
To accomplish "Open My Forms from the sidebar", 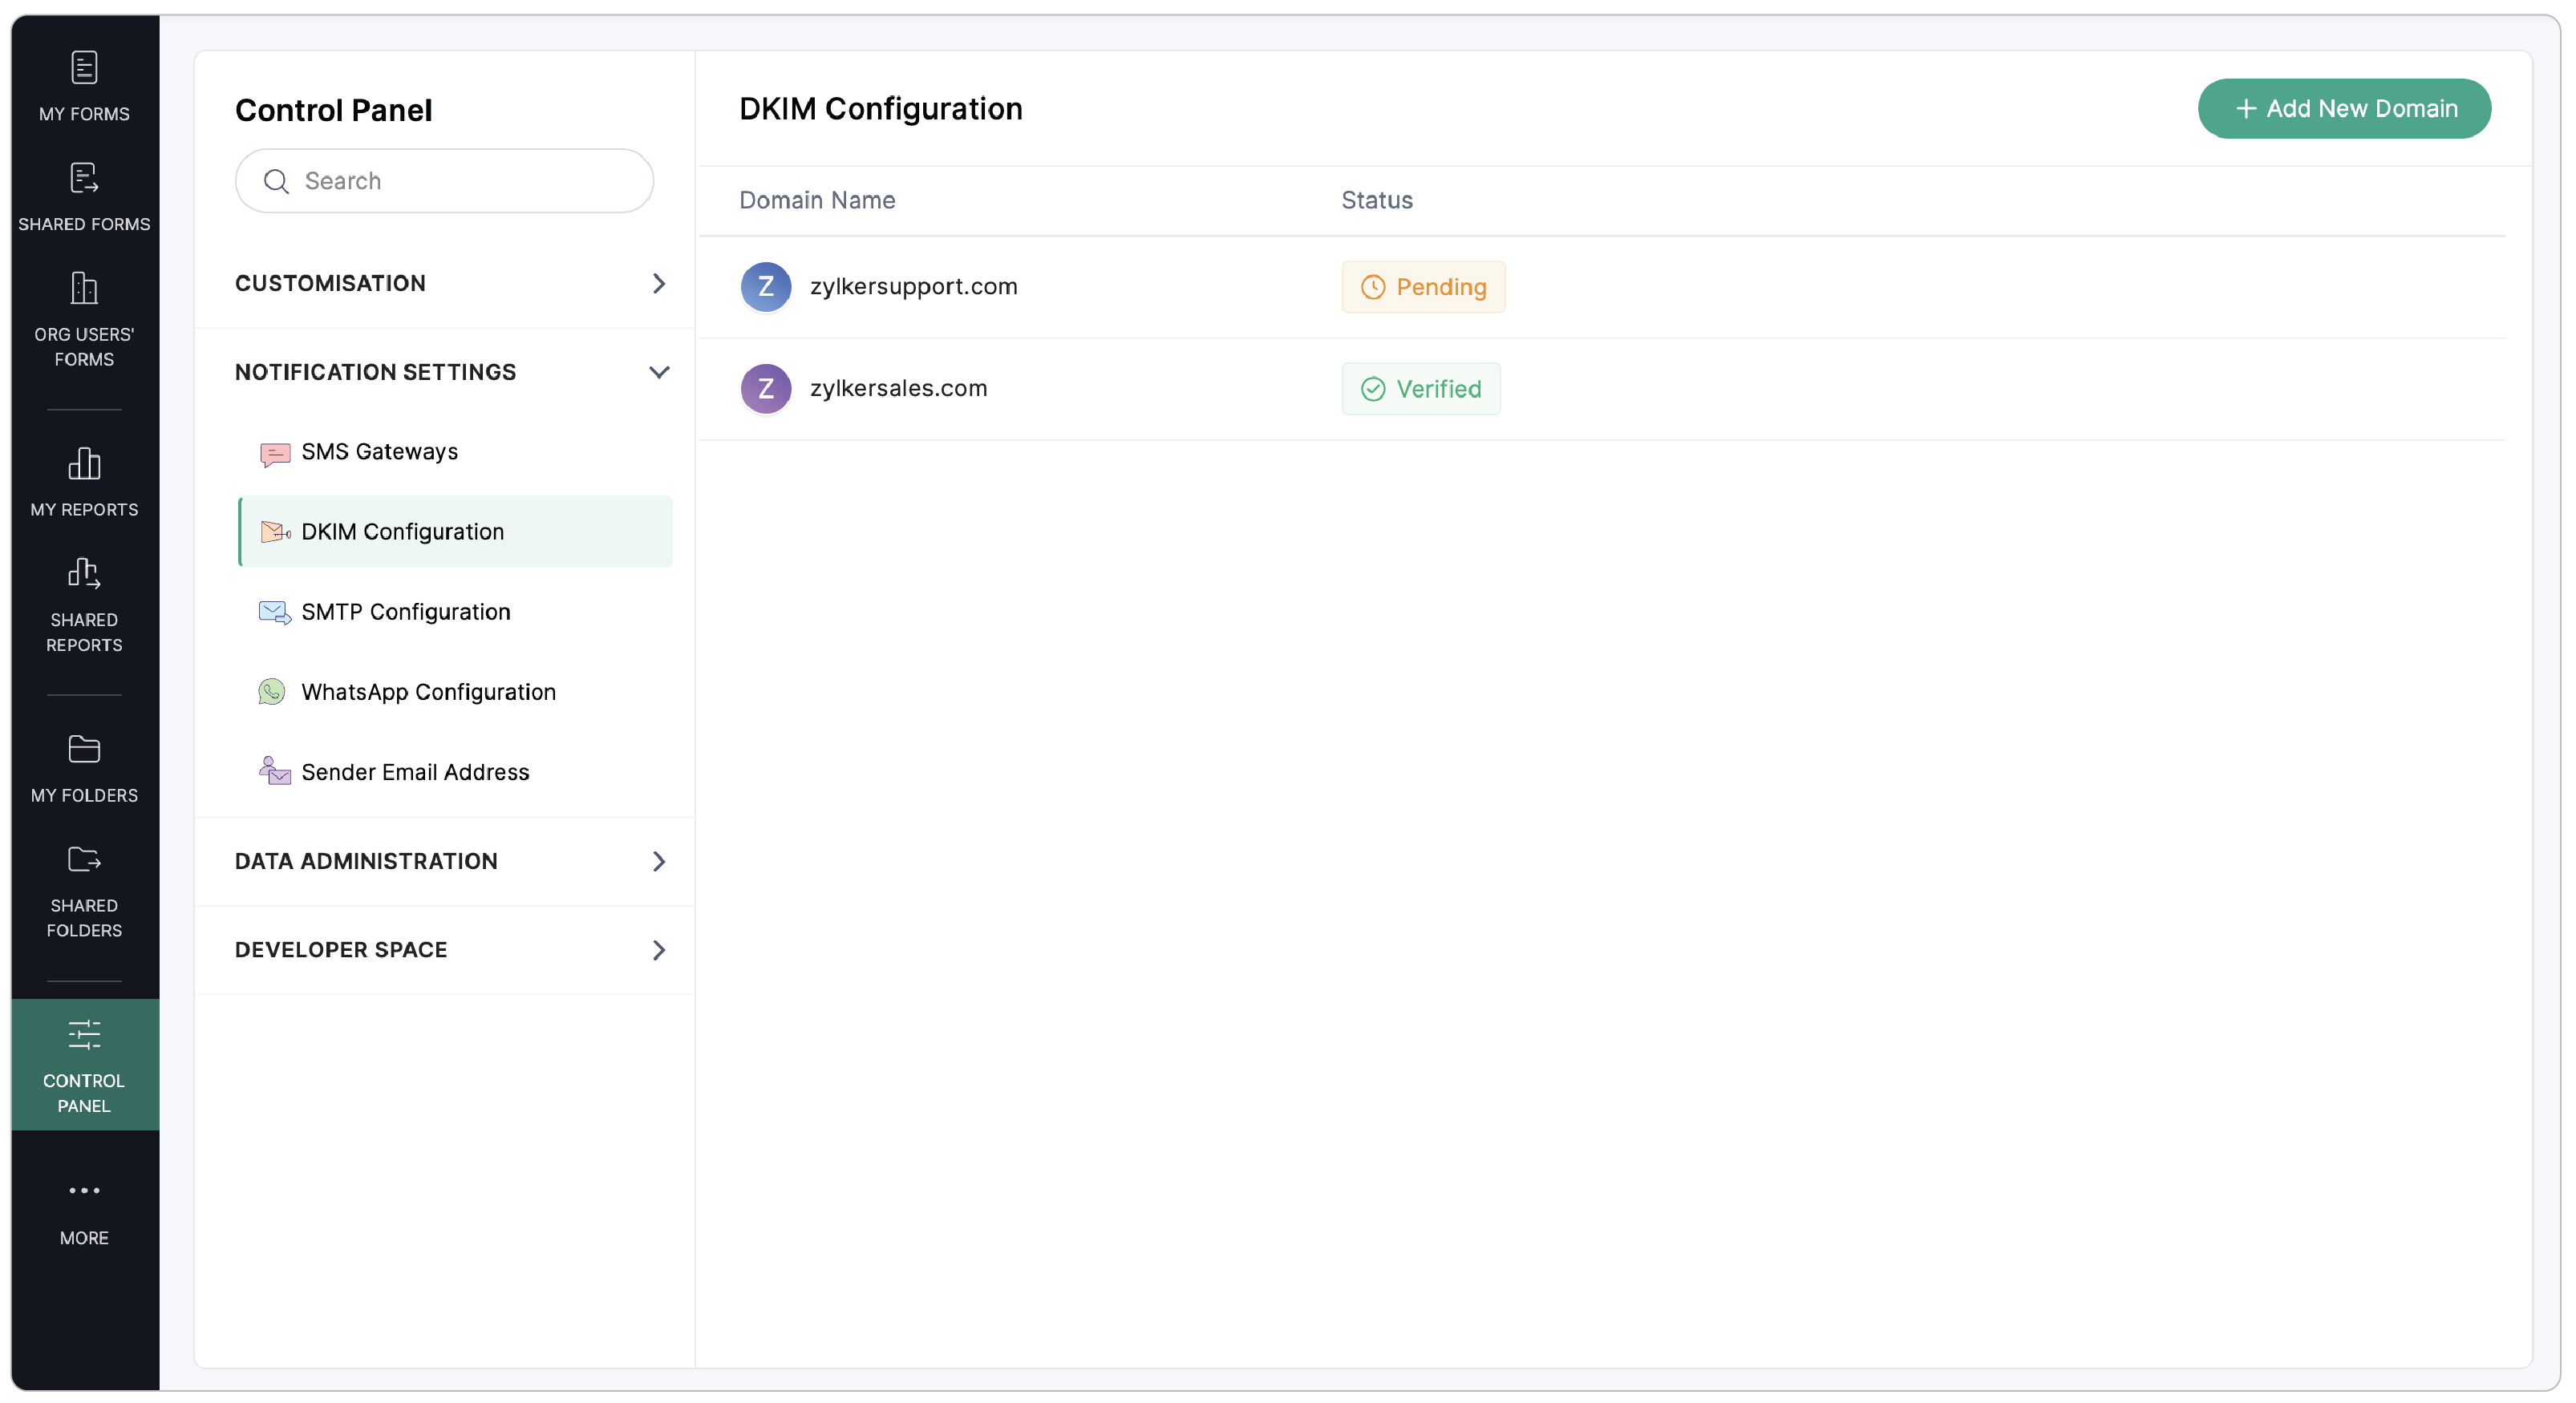I will [x=84, y=86].
